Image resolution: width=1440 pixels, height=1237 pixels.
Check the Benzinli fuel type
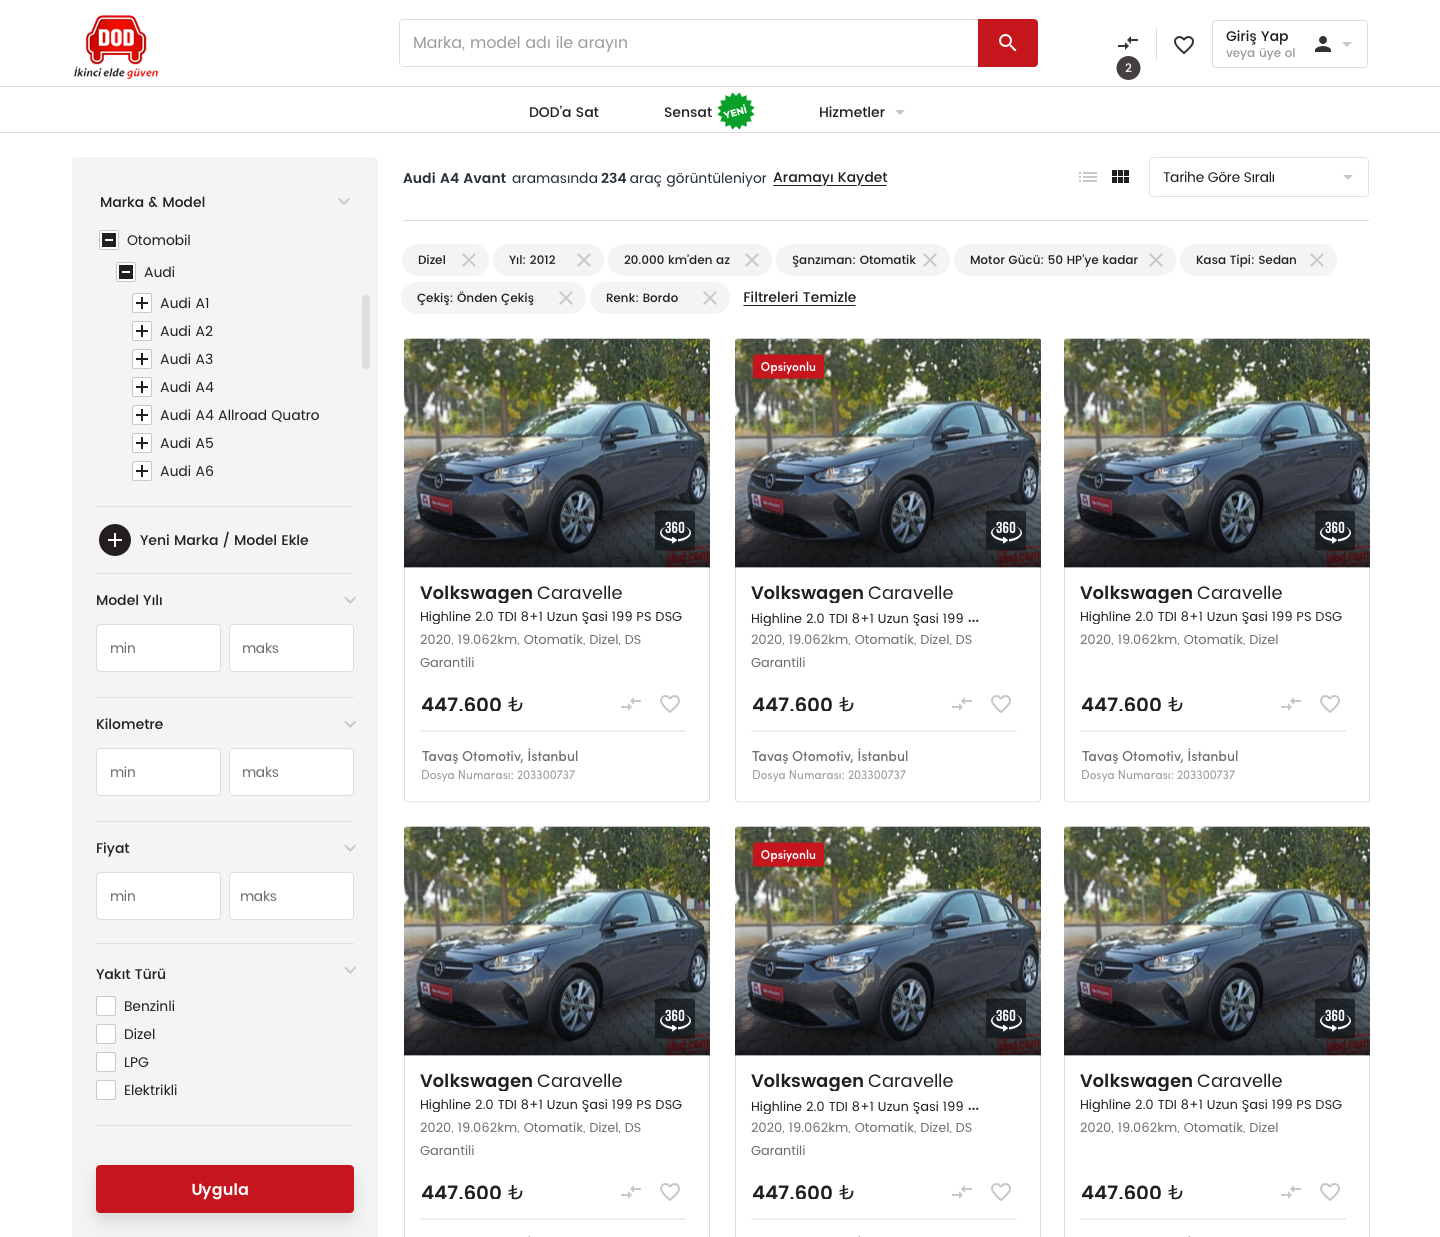pyautogui.click(x=106, y=1006)
